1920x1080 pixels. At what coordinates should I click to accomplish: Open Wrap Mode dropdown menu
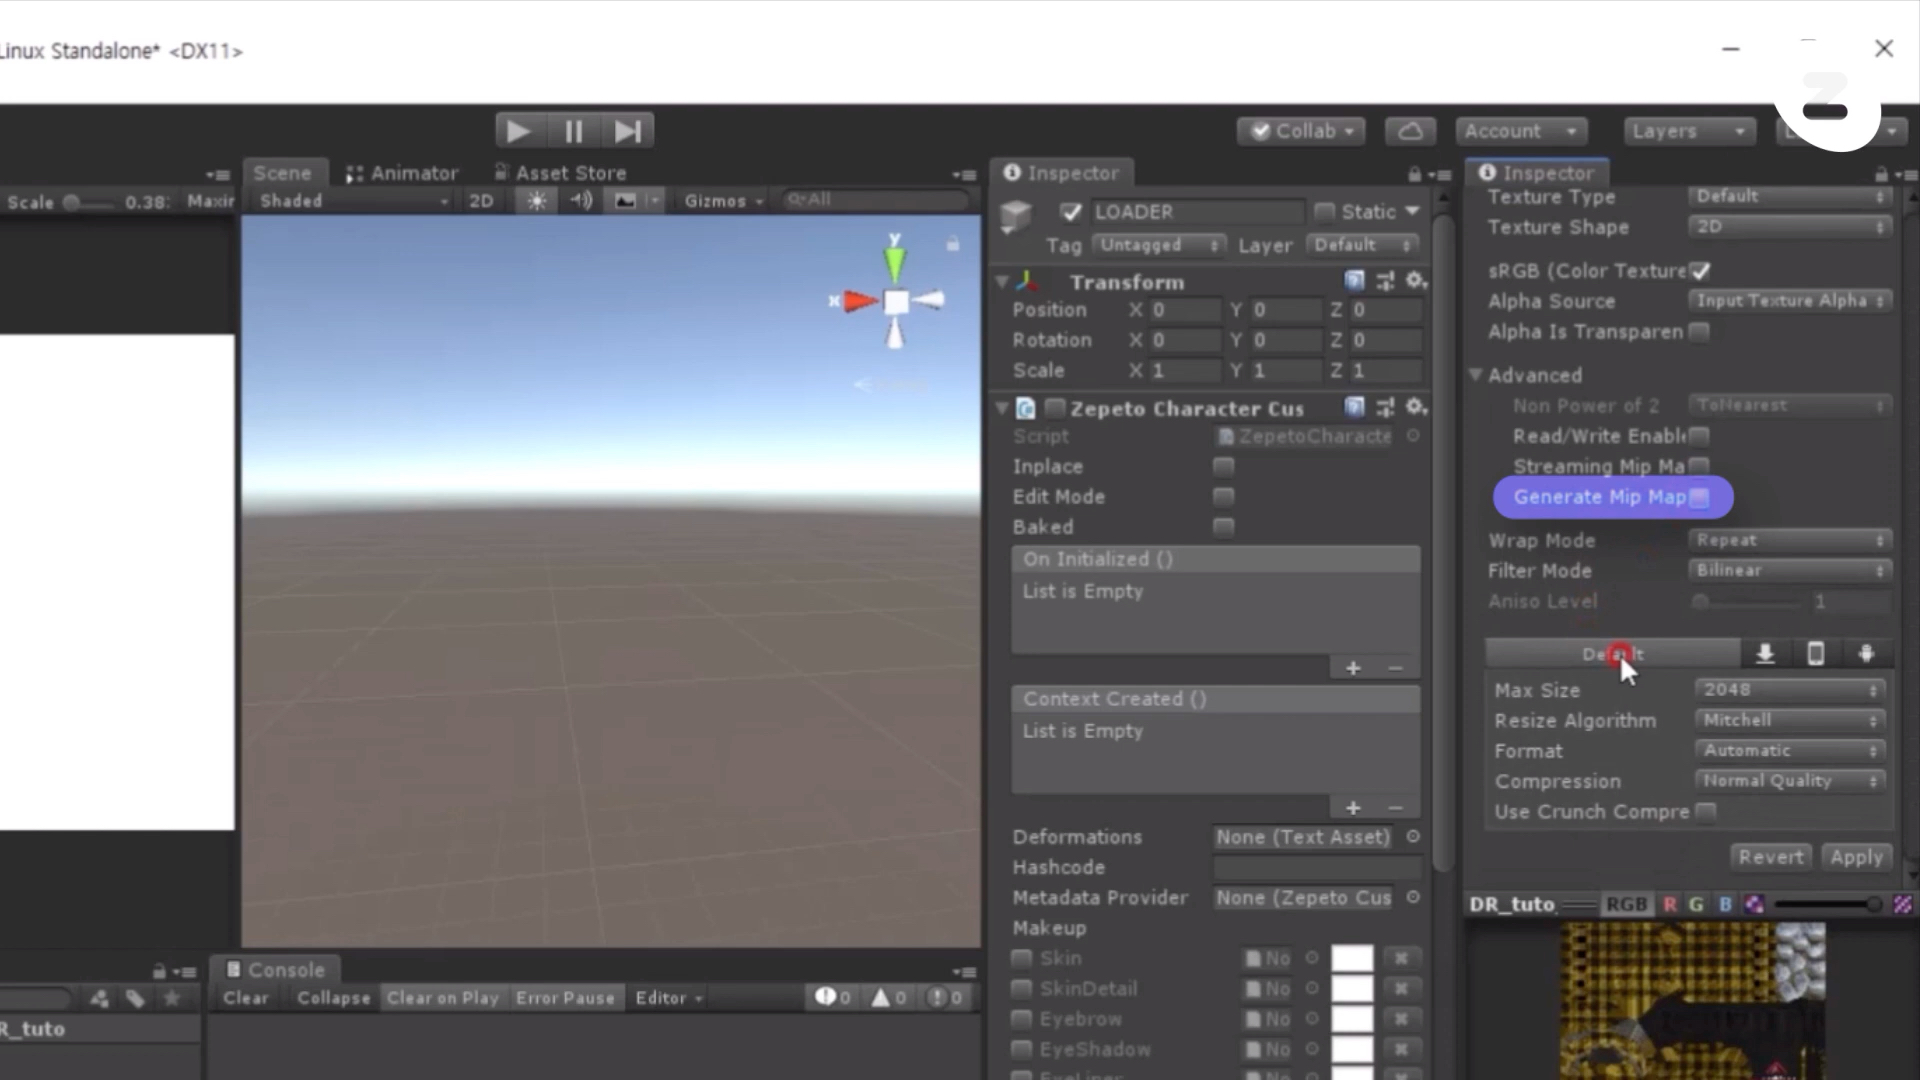click(1789, 539)
